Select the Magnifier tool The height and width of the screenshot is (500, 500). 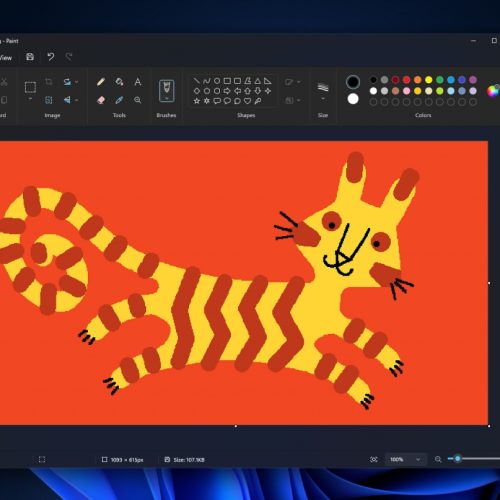tap(138, 100)
